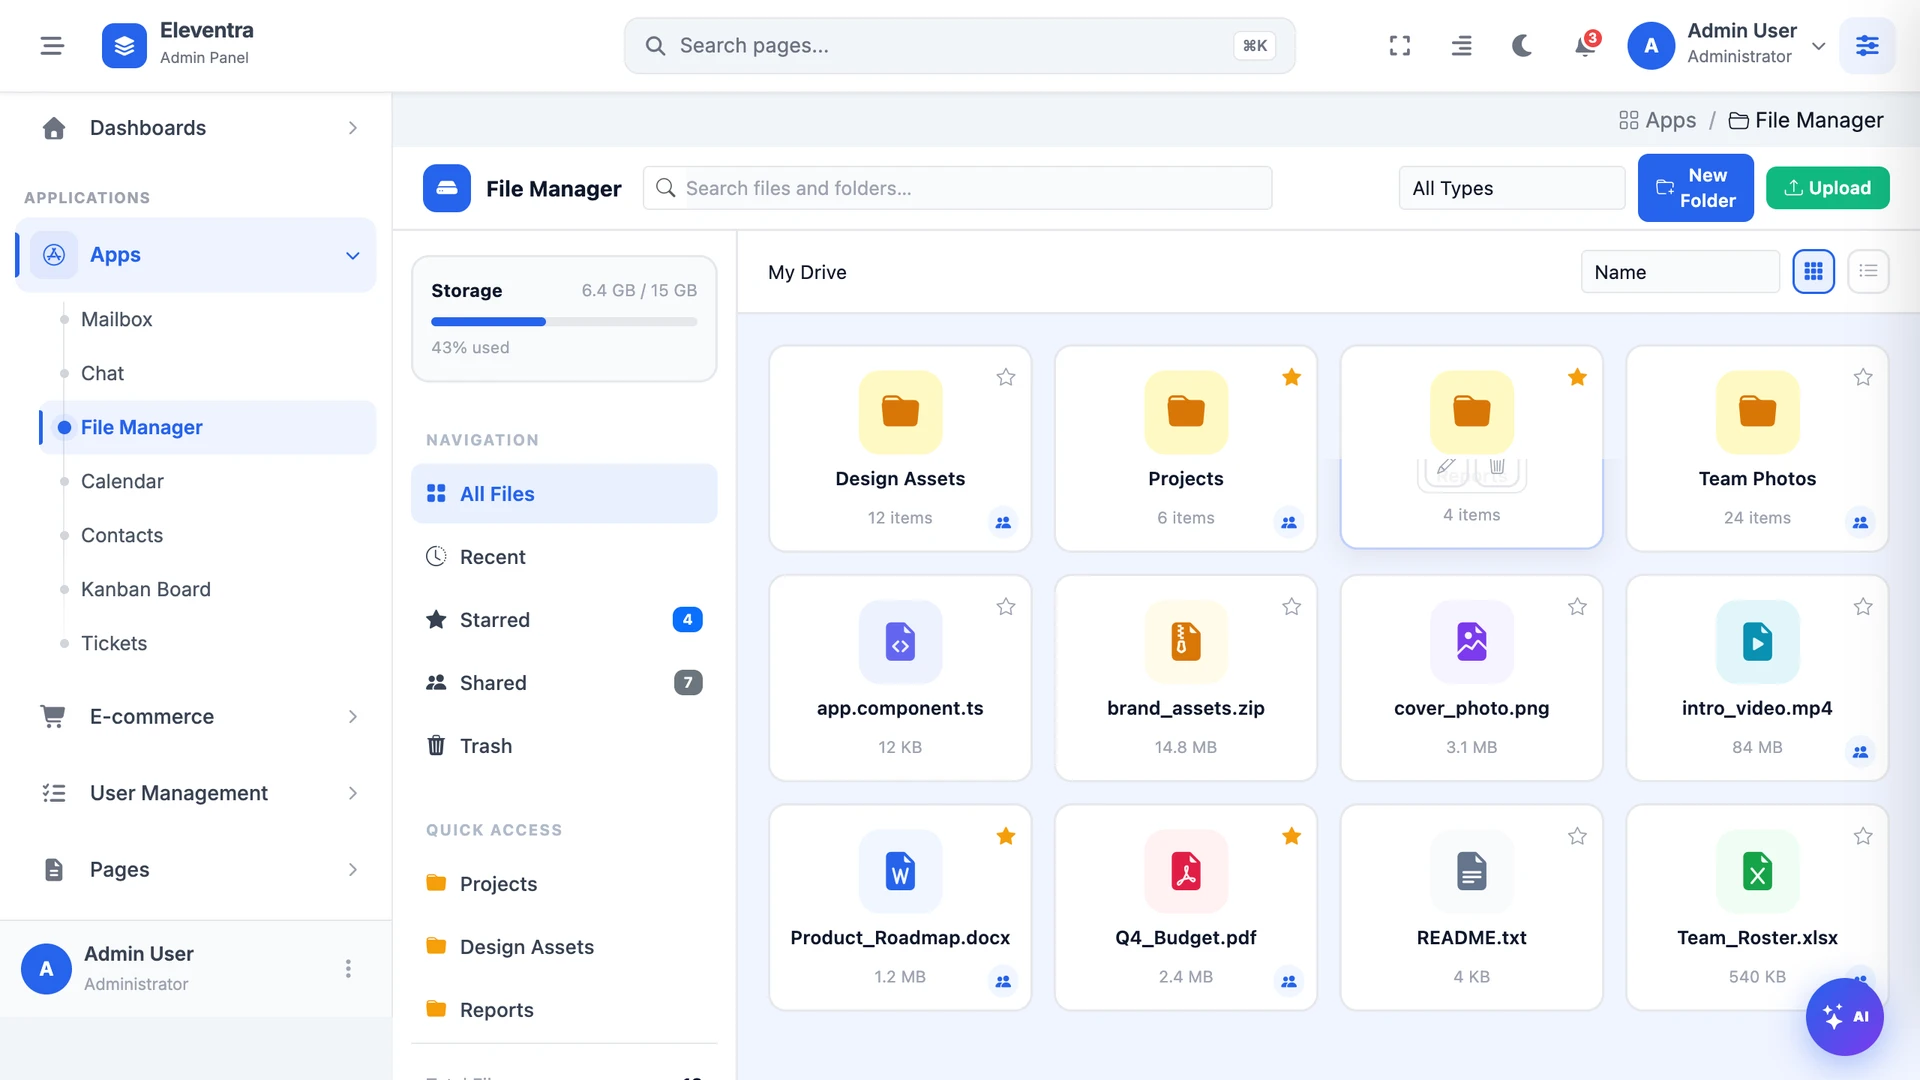Click the green Upload button
The width and height of the screenshot is (1920, 1080).
[1827, 188]
